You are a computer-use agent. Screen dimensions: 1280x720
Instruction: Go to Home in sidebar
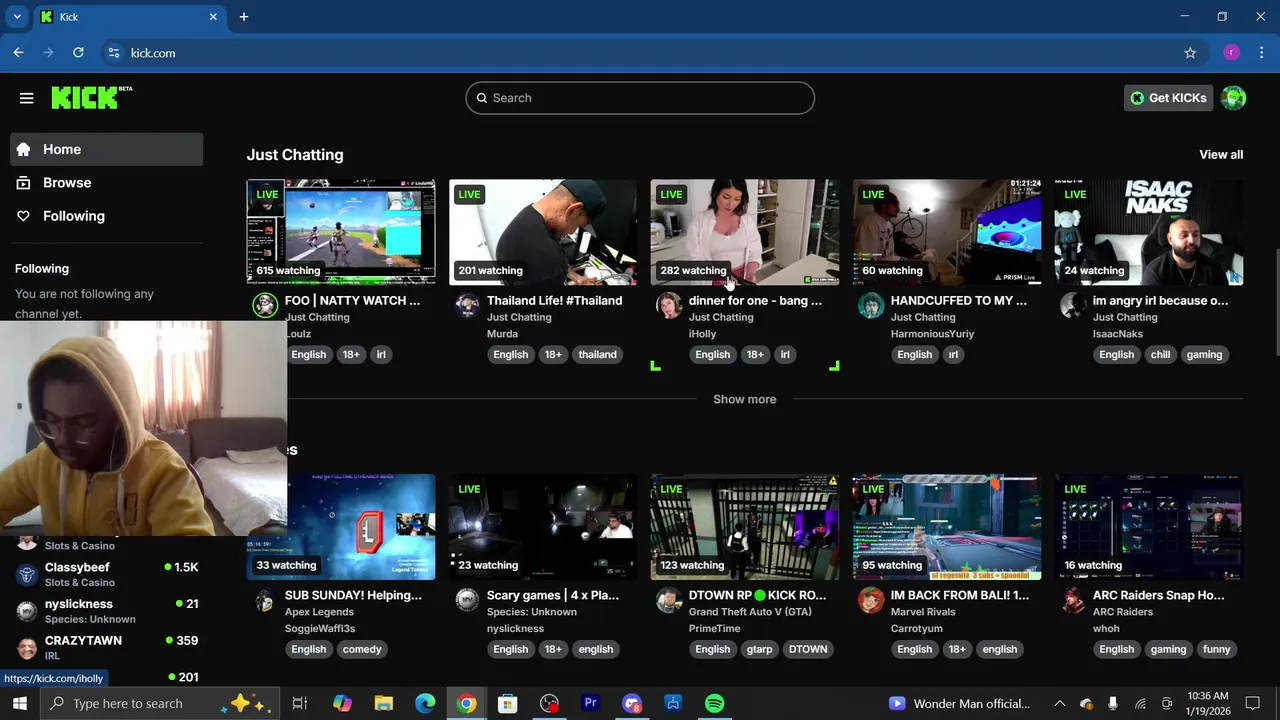click(x=107, y=149)
